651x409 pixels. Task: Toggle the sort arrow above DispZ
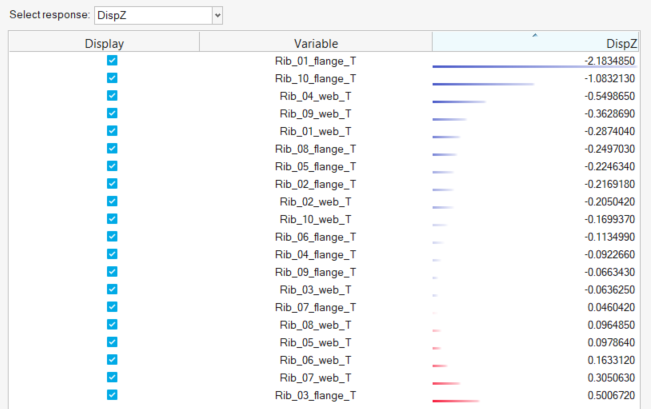tap(534, 35)
